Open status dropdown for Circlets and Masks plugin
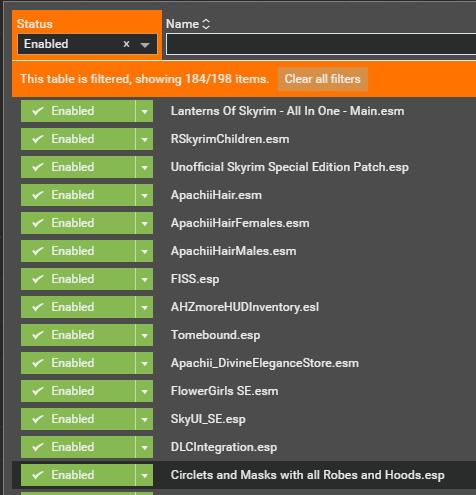The width and height of the screenshot is (476, 495). coord(144,475)
